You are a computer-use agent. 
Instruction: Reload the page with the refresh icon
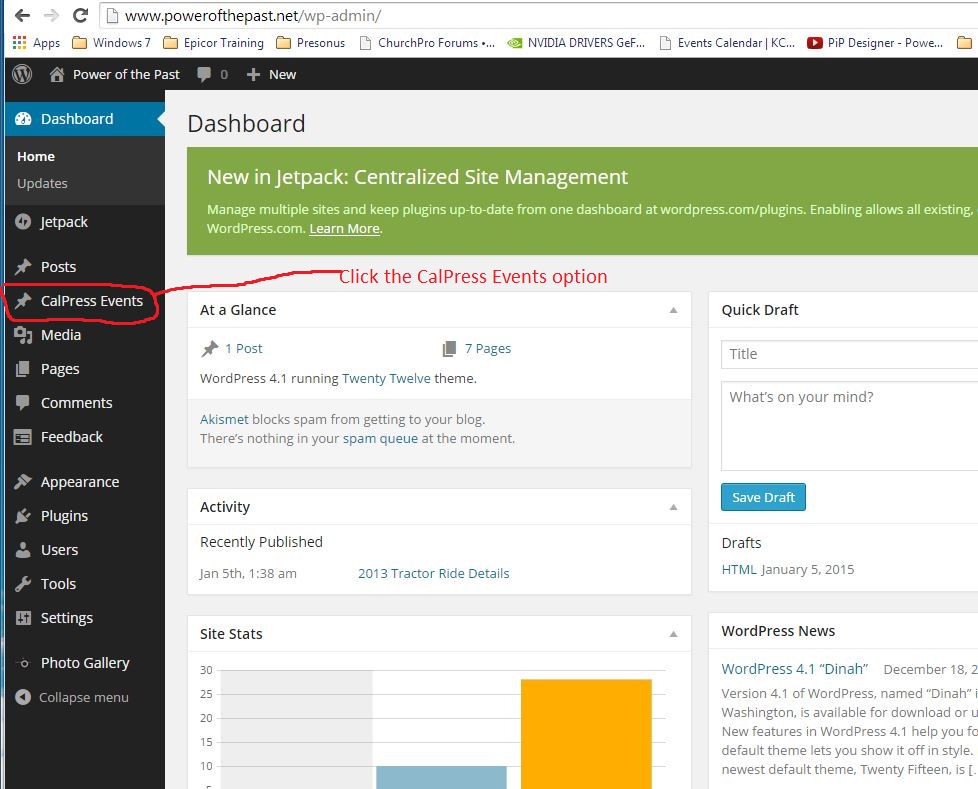pyautogui.click(x=80, y=15)
